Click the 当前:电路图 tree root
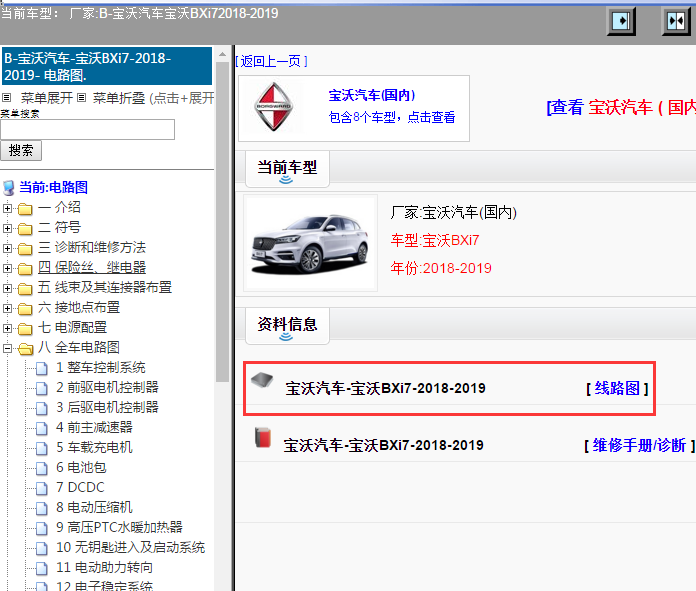 coord(53,187)
